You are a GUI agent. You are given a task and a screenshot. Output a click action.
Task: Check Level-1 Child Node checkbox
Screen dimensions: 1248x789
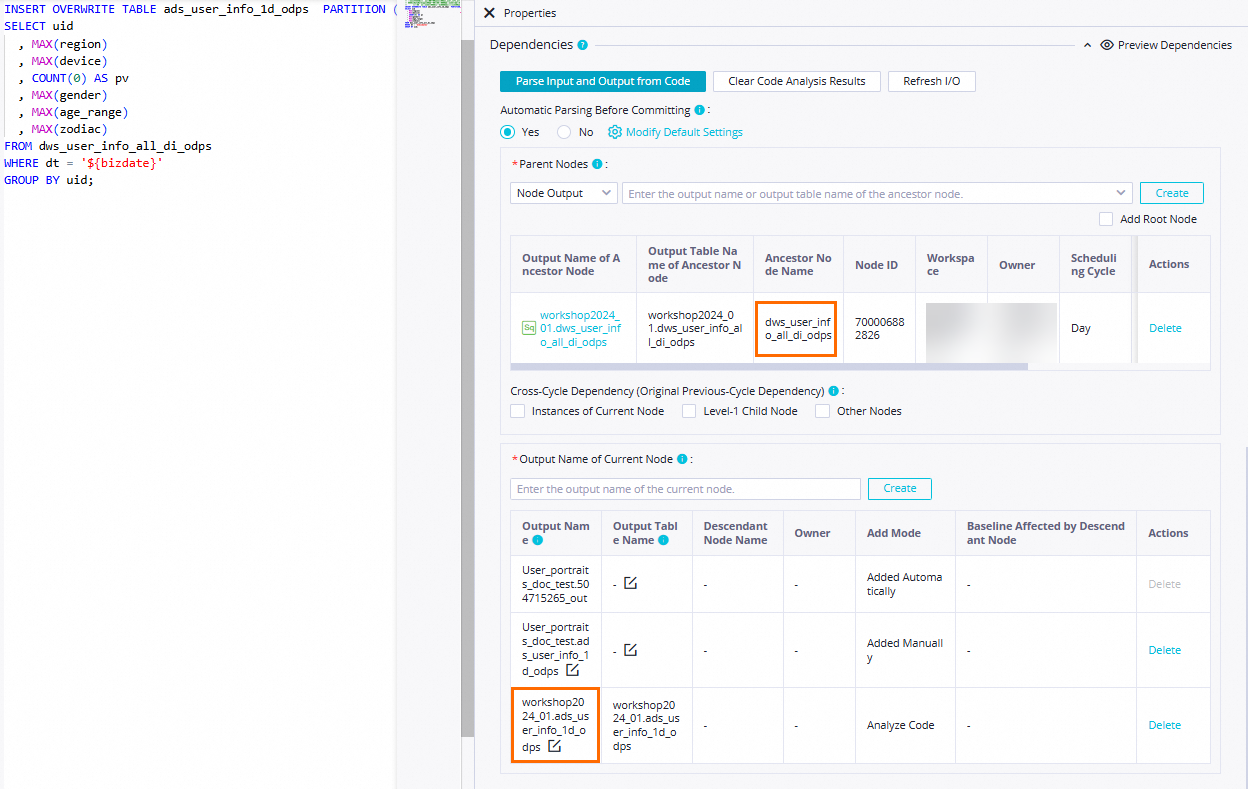pyautogui.click(x=689, y=411)
